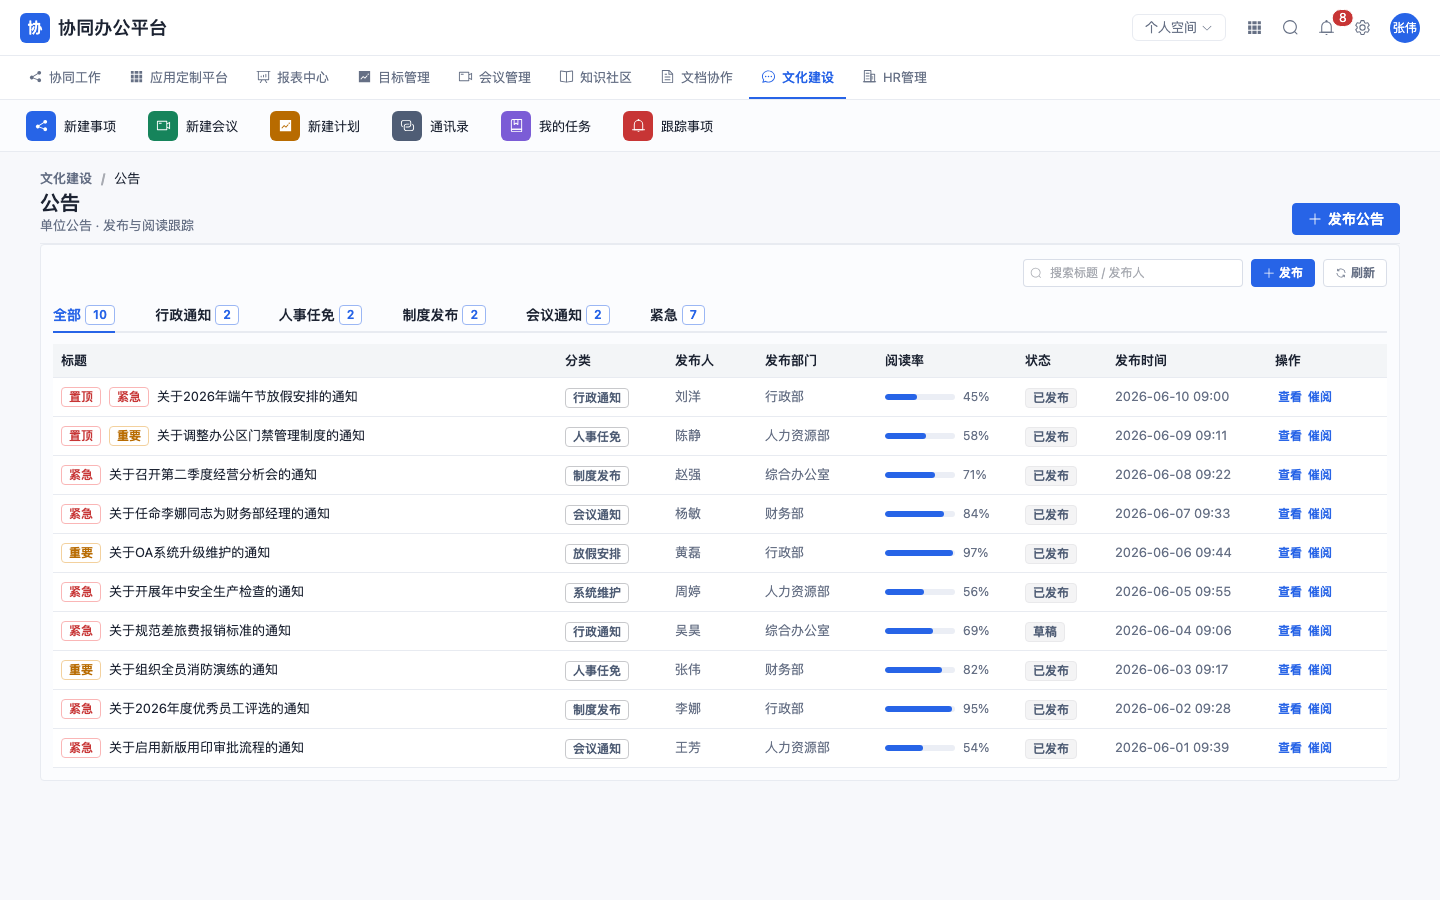Screen dimensions: 1440x900
Task: Click the title 关于2026年度优秀员工评选的通知
Action: click(x=209, y=709)
